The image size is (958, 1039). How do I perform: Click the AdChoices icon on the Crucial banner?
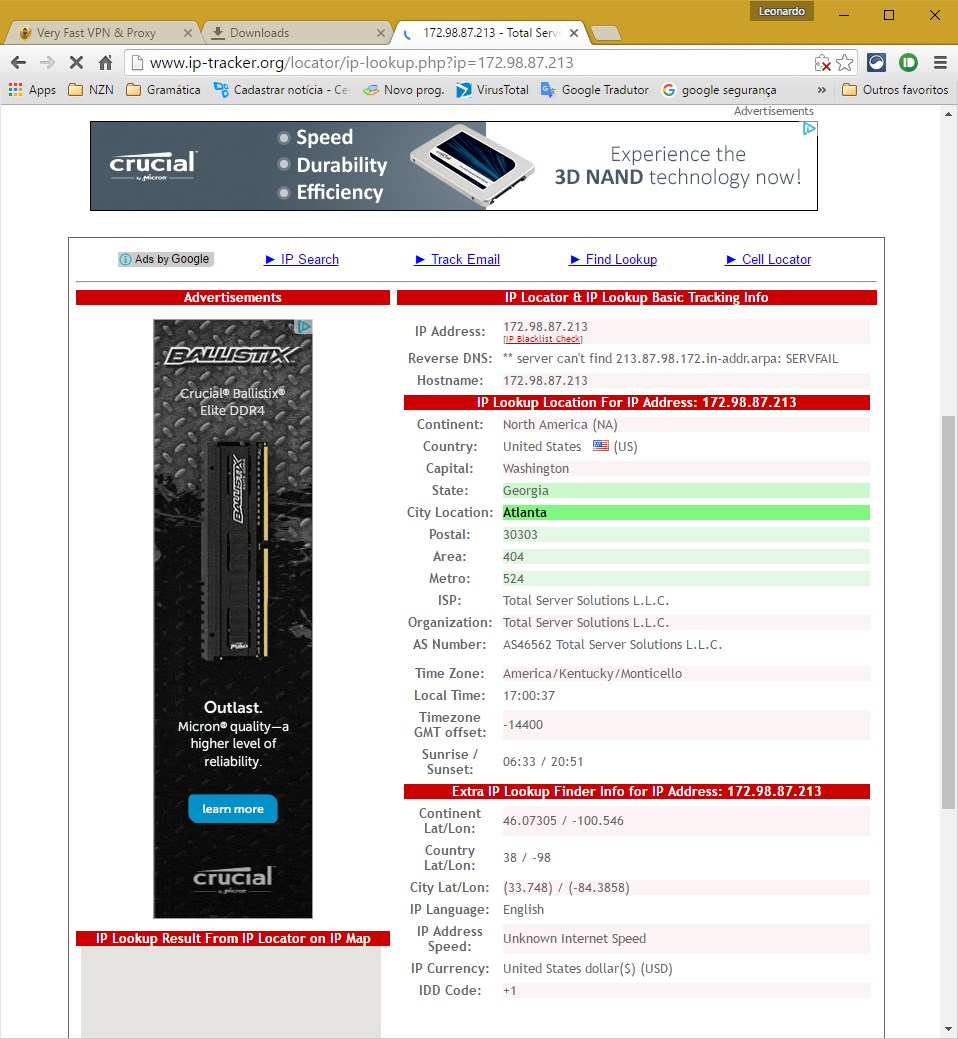[x=809, y=129]
